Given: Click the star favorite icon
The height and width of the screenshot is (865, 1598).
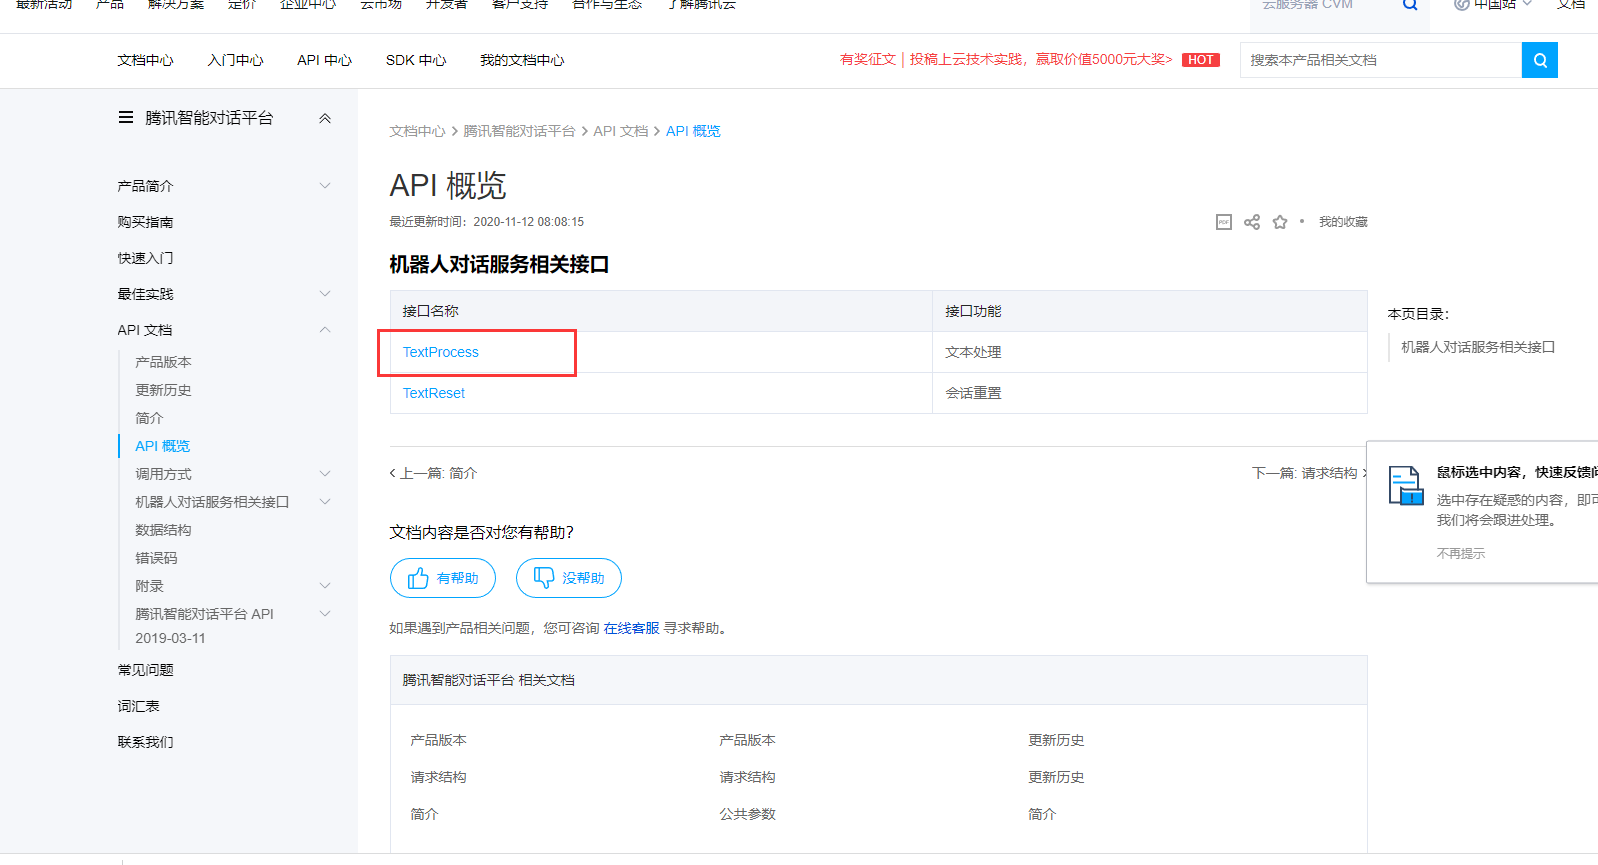Looking at the screenshot, I should [1280, 222].
